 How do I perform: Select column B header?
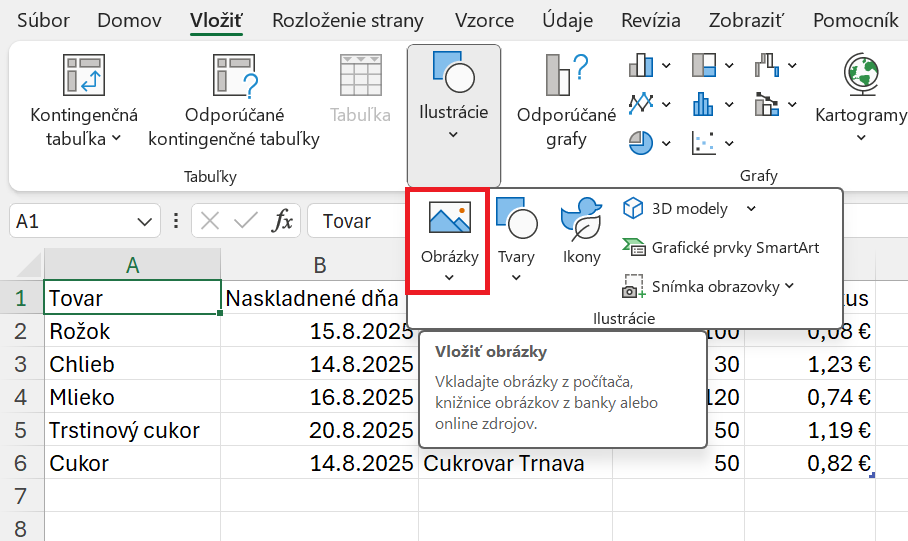[x=320, y=265]
